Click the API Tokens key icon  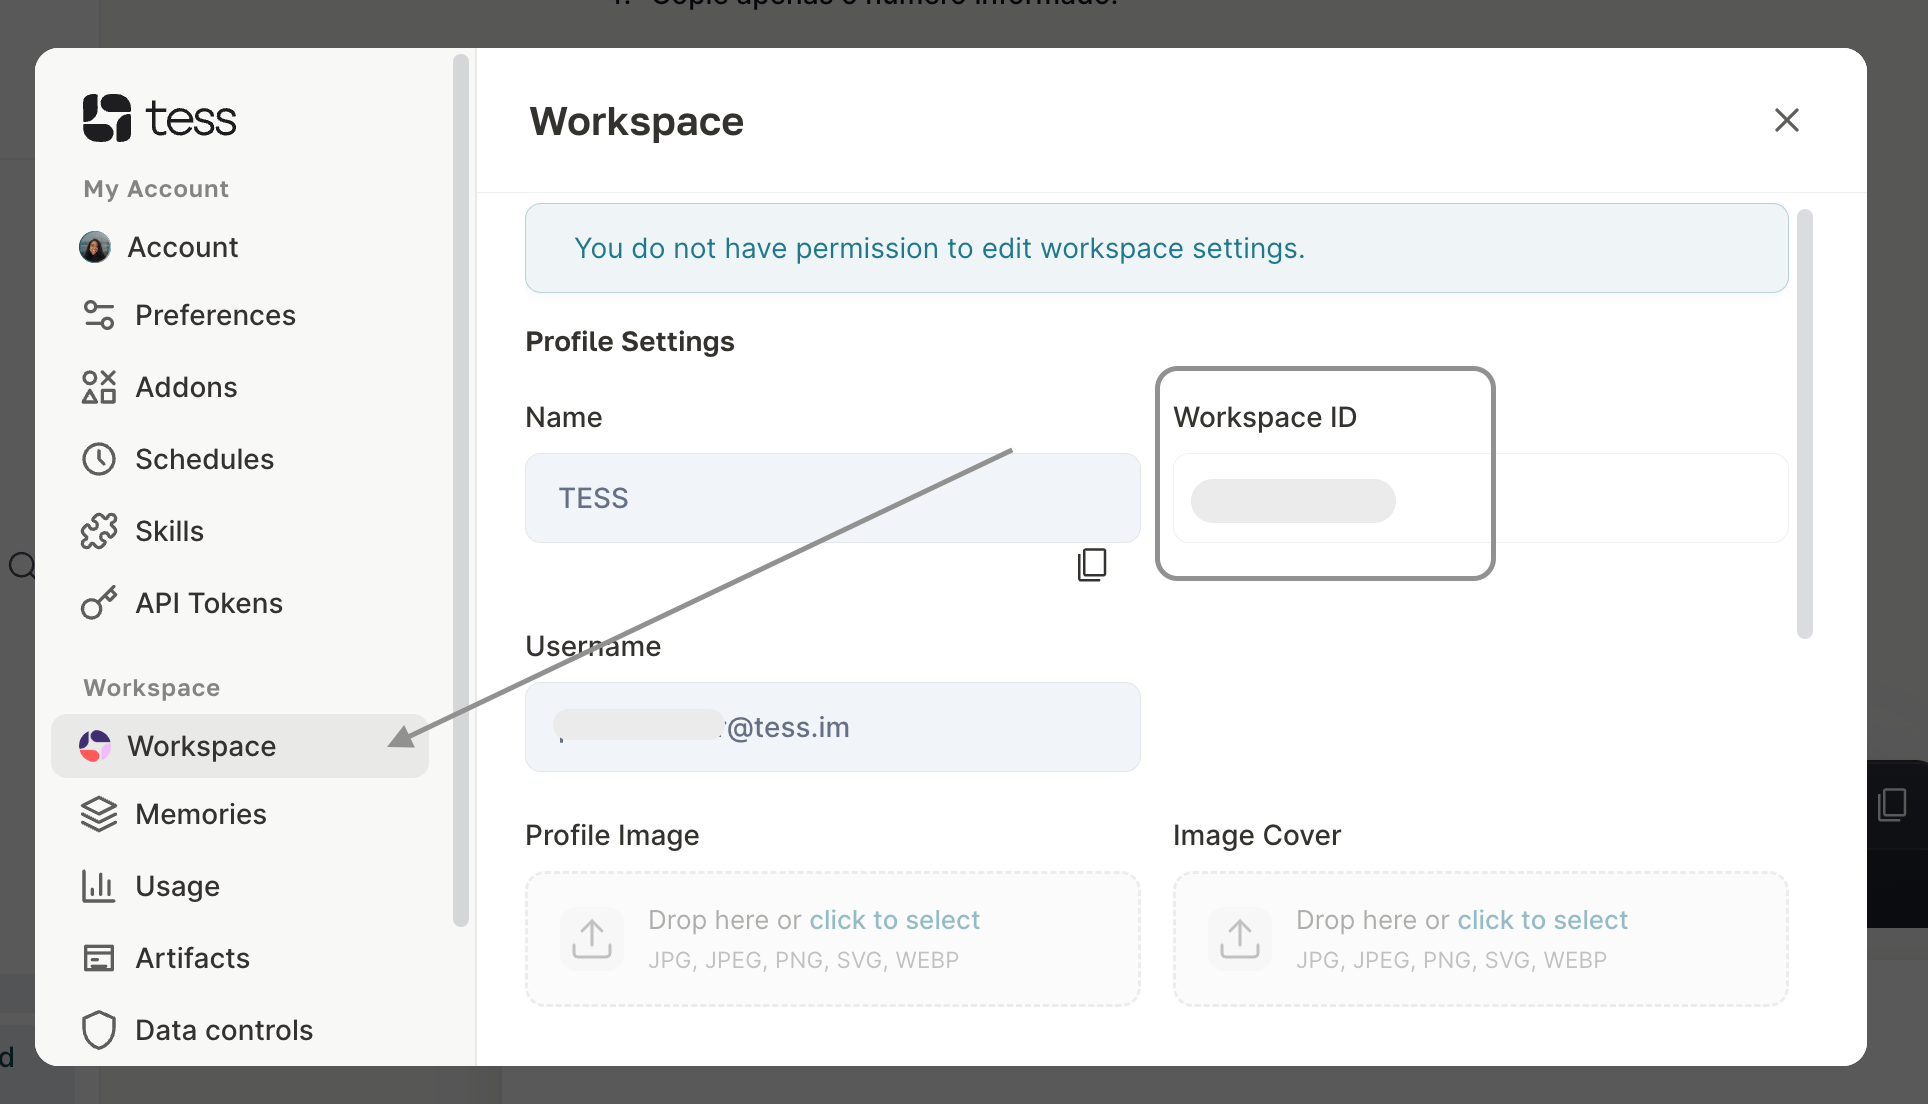pos(99,603)
